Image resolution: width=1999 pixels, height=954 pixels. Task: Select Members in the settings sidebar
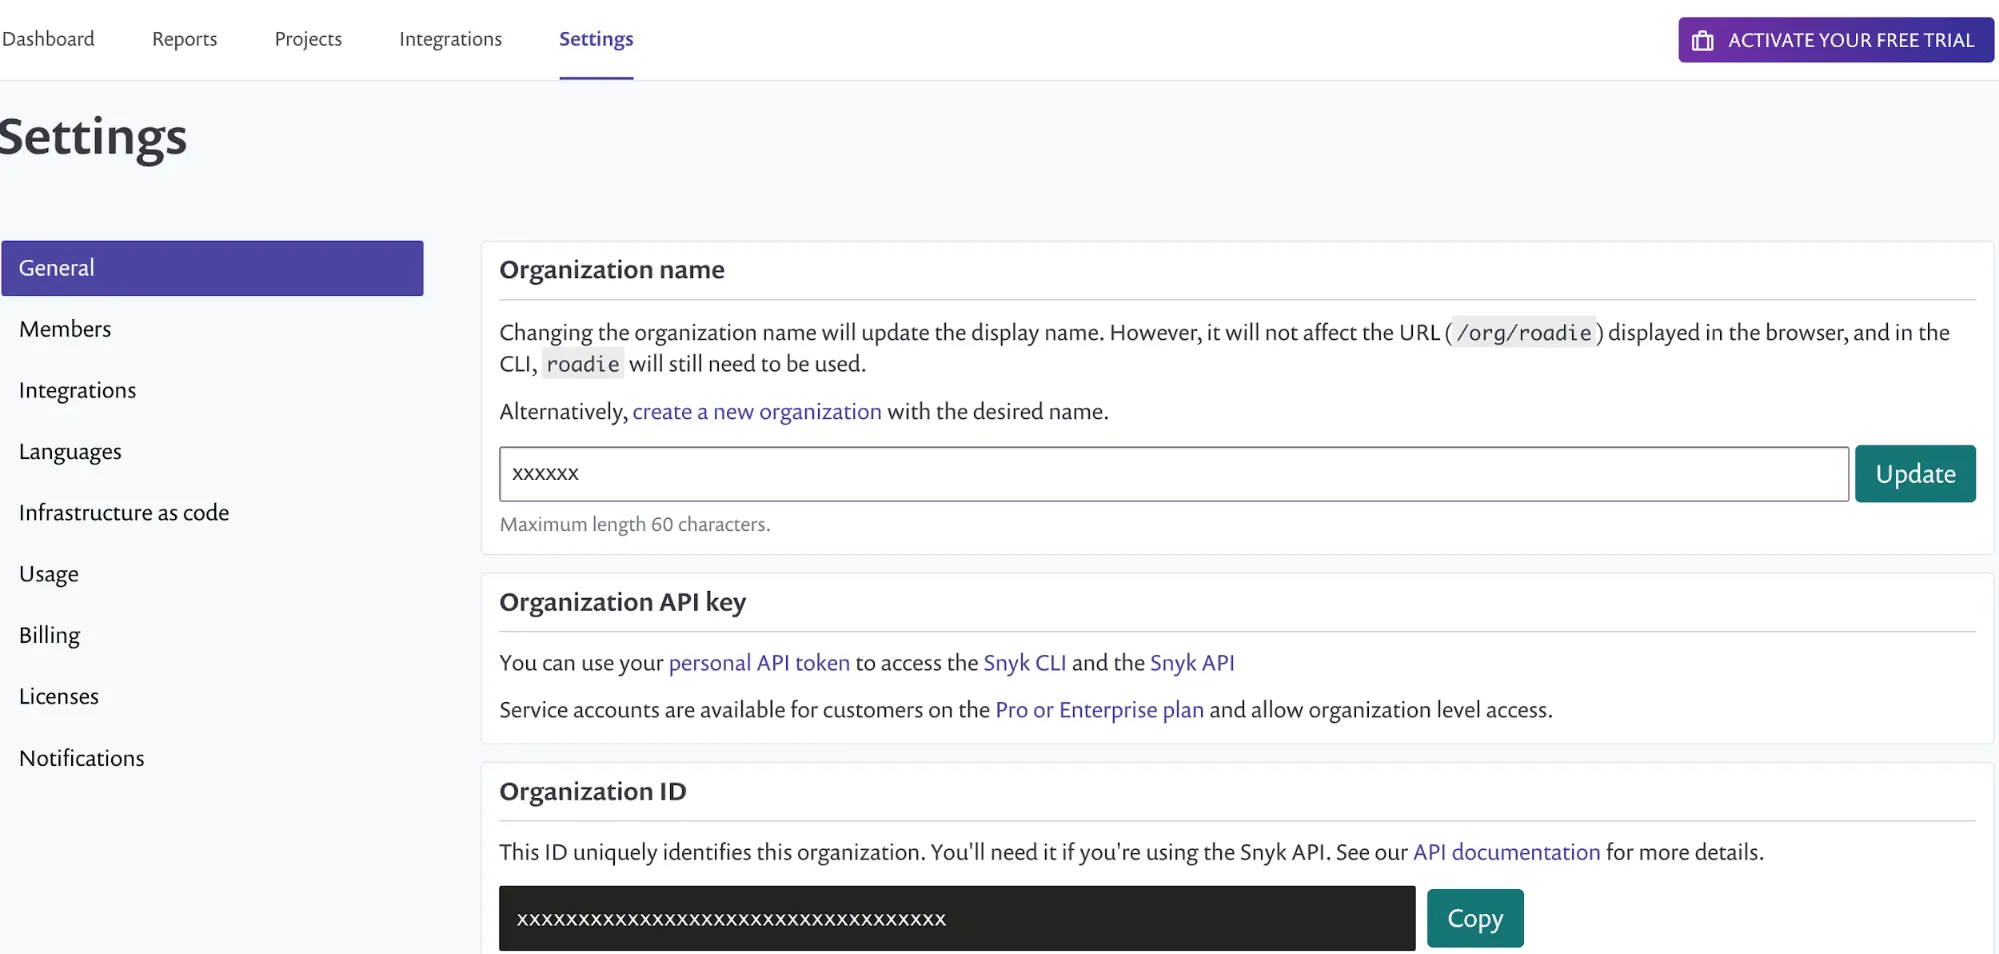pyautogui.click(x=64, y=329)
